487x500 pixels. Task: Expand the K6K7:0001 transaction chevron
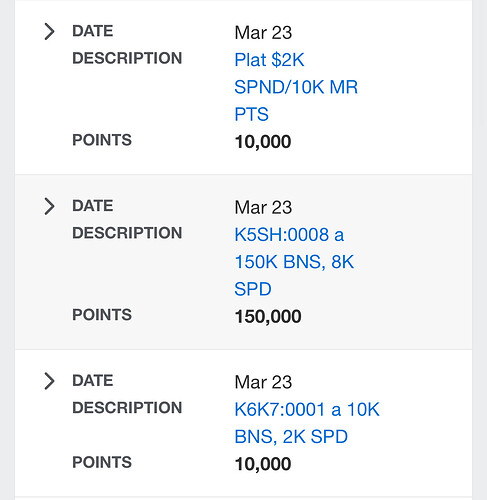(x=49, y=381)
